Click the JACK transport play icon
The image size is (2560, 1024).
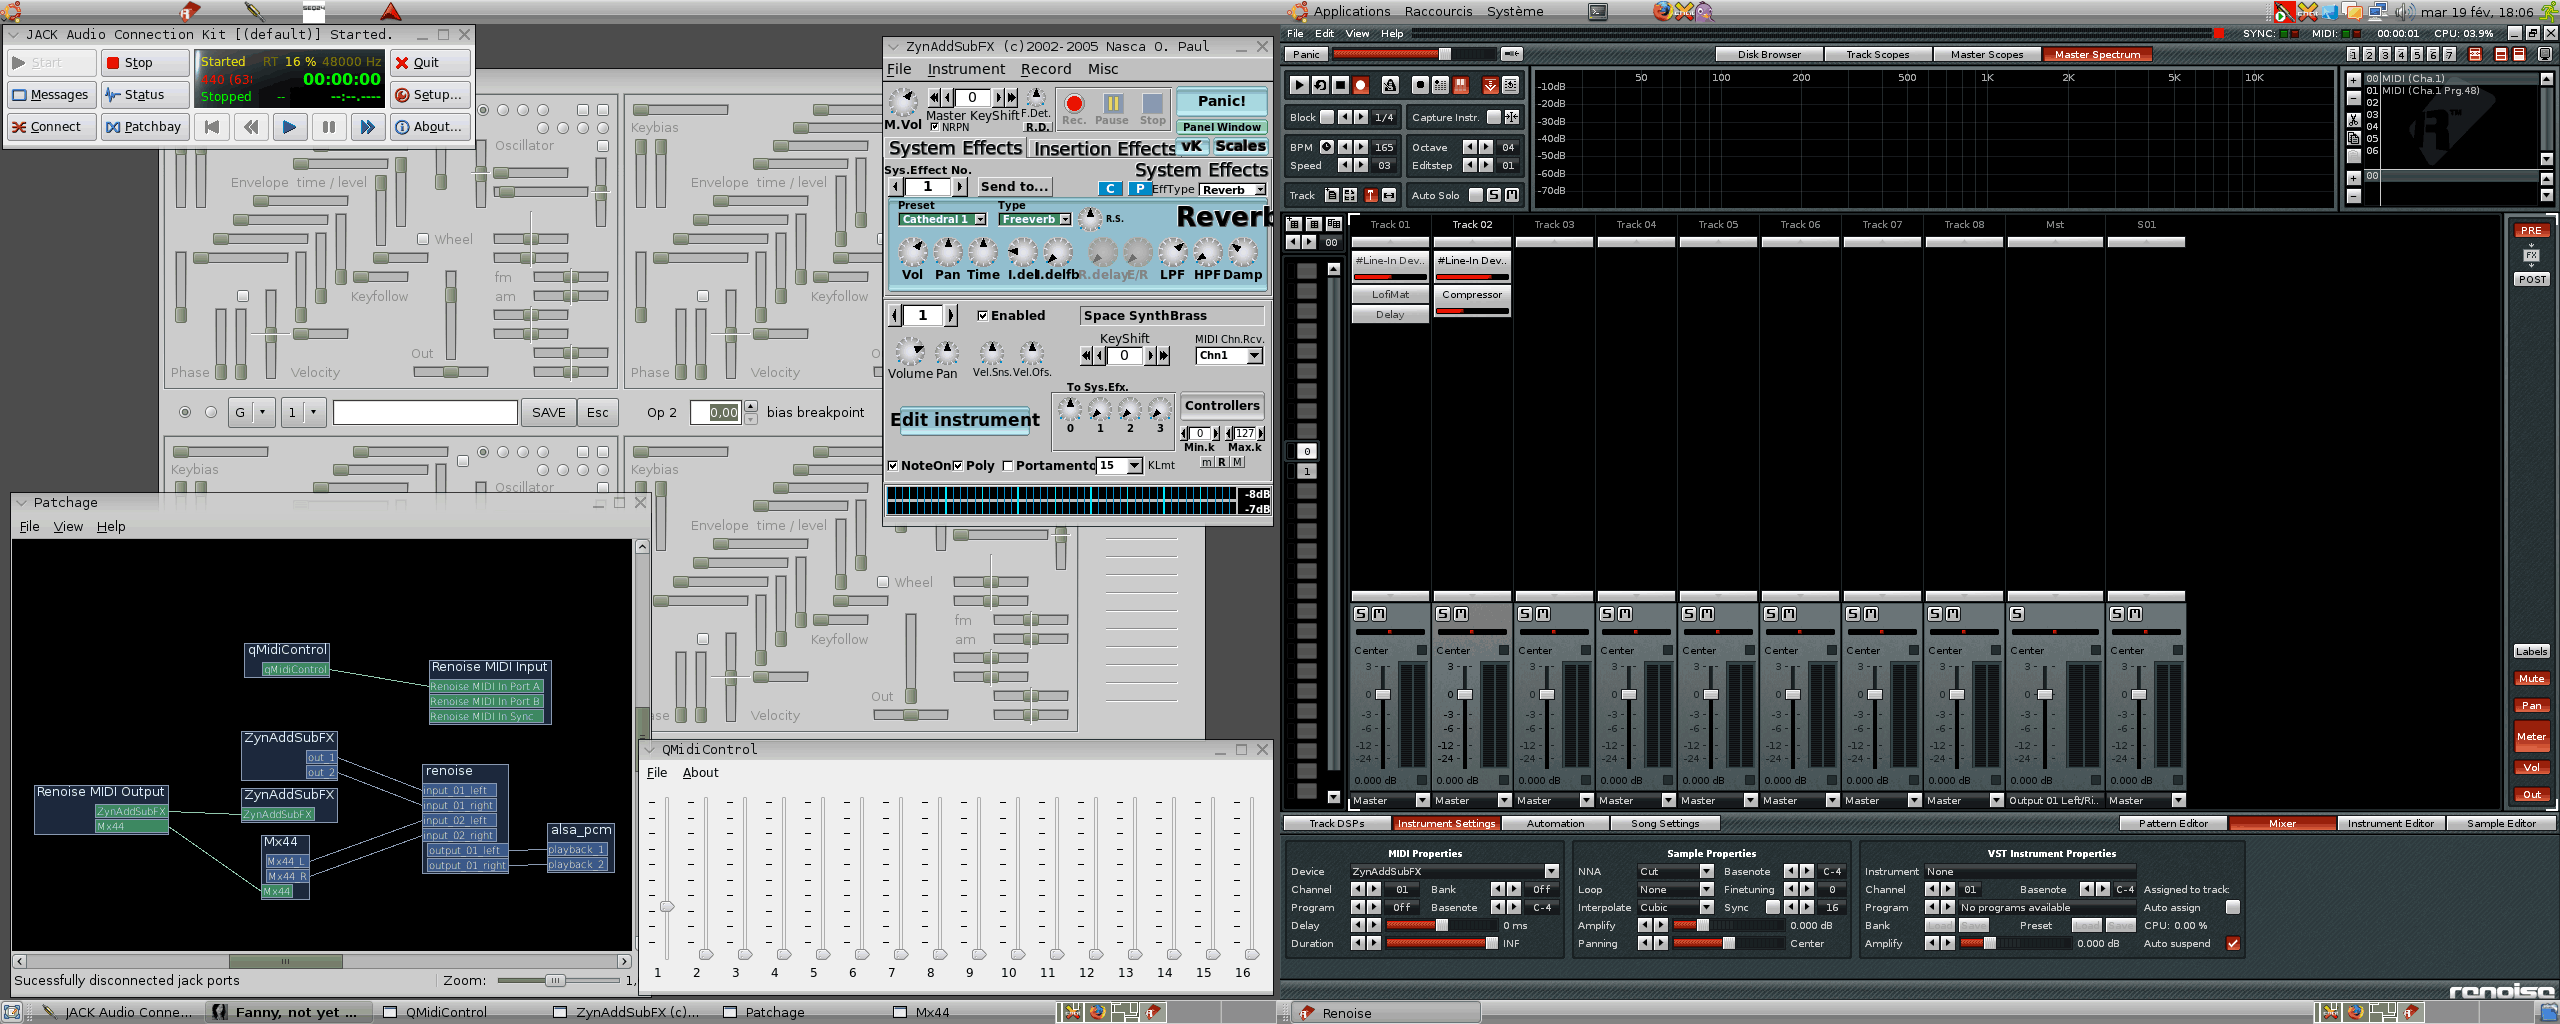point(289,127)
